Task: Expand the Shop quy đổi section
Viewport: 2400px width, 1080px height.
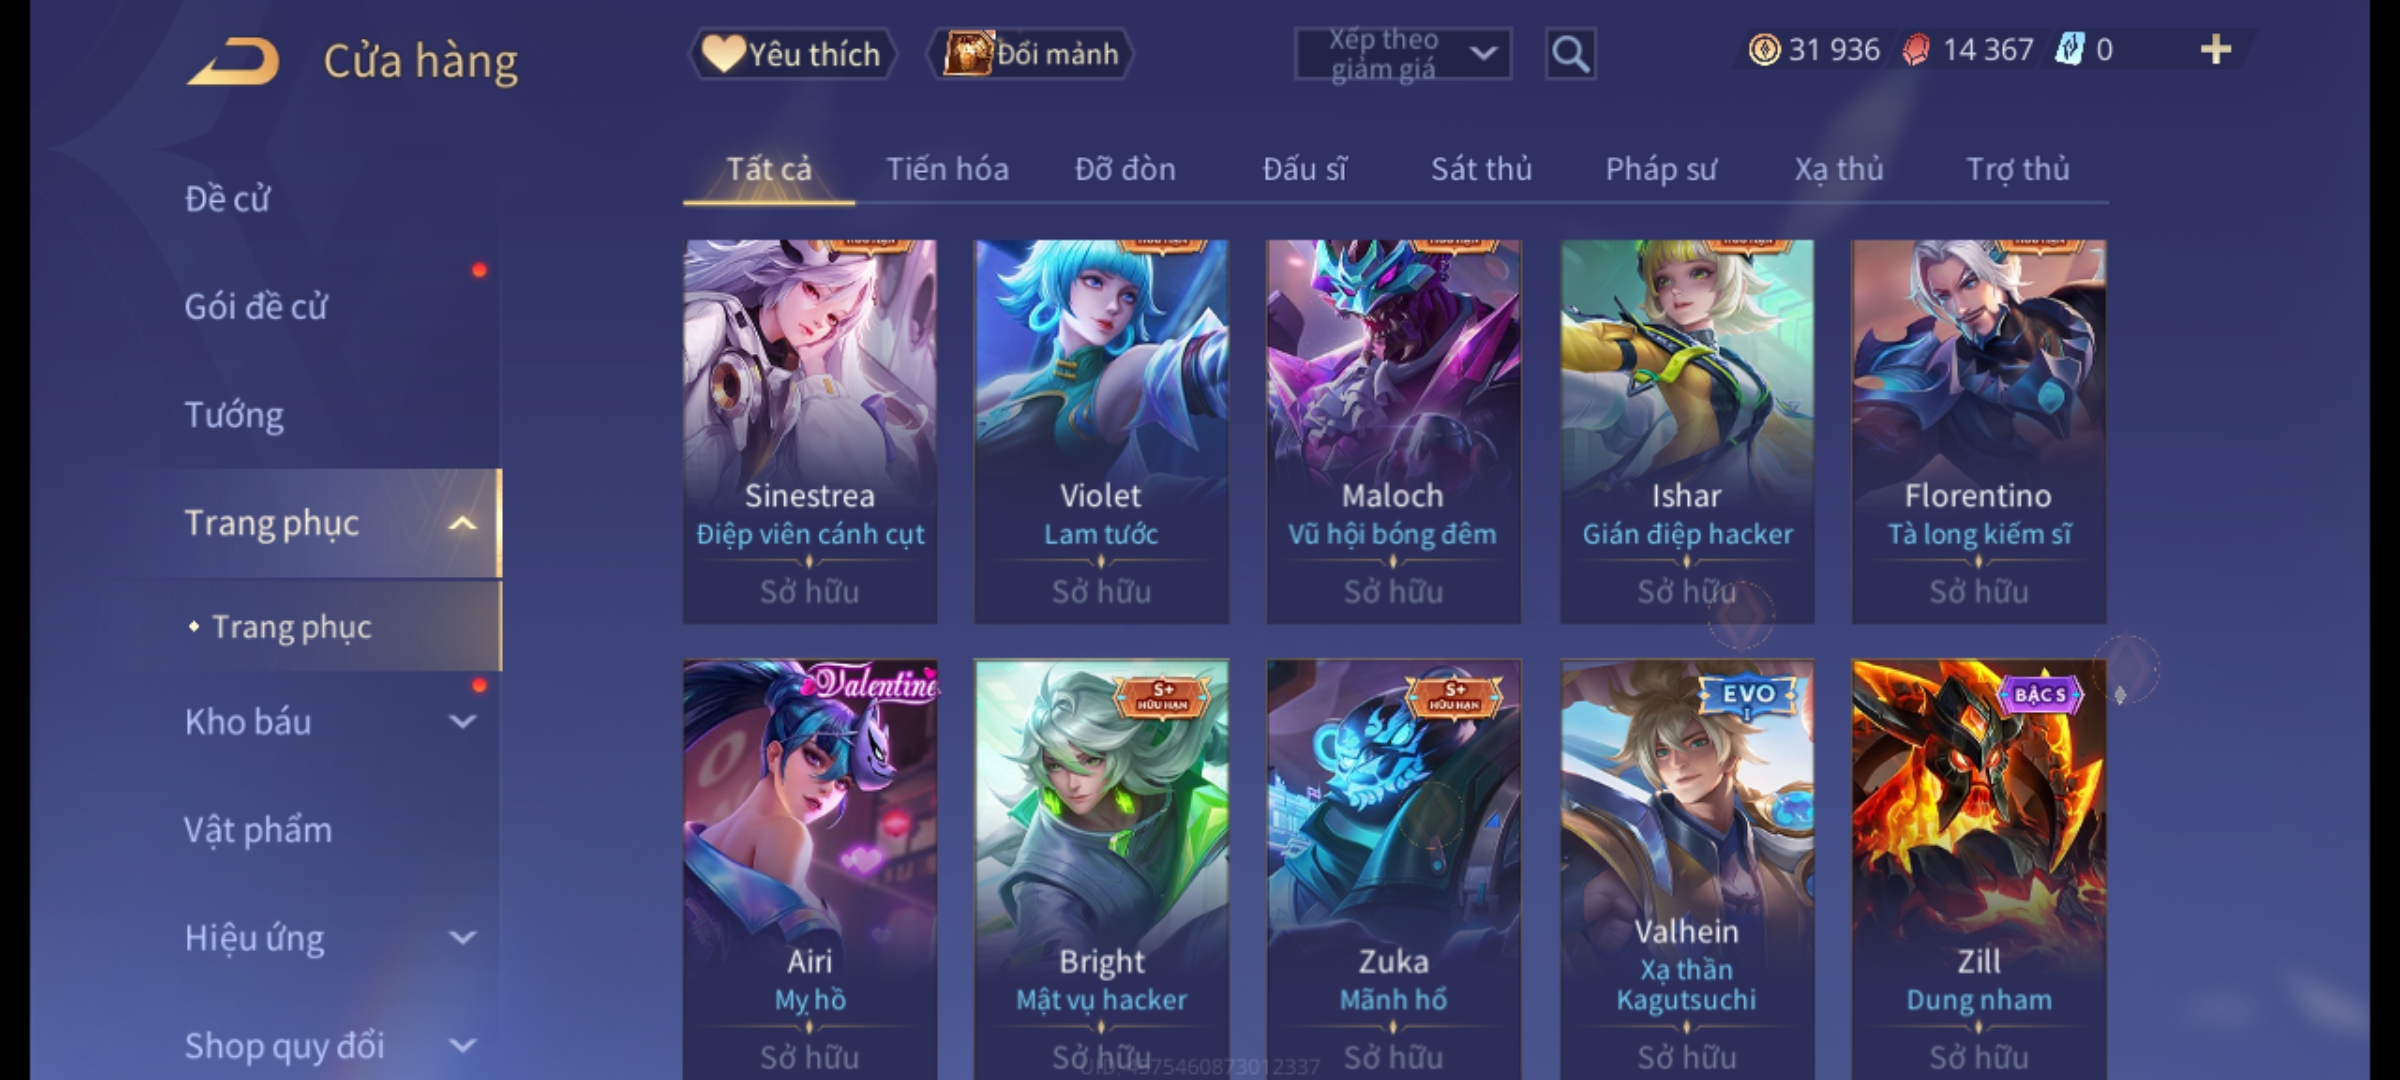Action: click(462, 1046)
